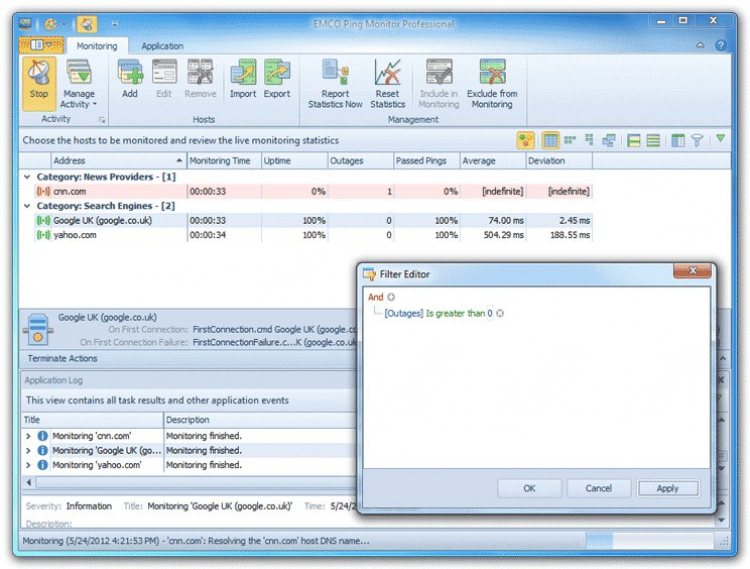This screenshot has width=750, height=569.
Task: Open the Manage Activity dropdown
Action: coord(79,84)
